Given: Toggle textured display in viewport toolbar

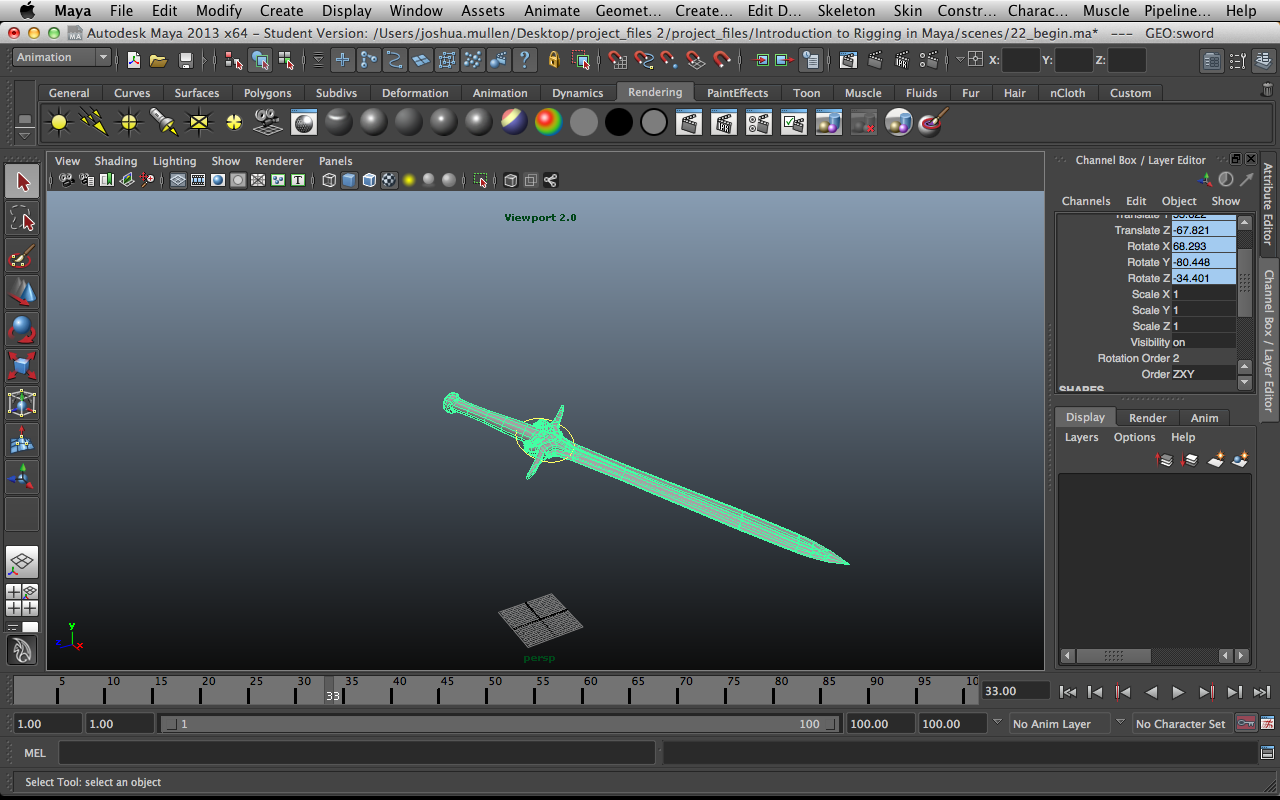Looking at the screenshot, I should pos(389,180).
